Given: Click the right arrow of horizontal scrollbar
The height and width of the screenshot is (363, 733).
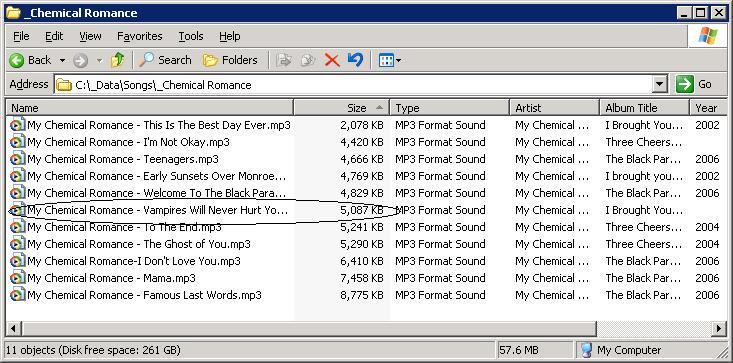Looking at the screenshot, I should 720,329.
